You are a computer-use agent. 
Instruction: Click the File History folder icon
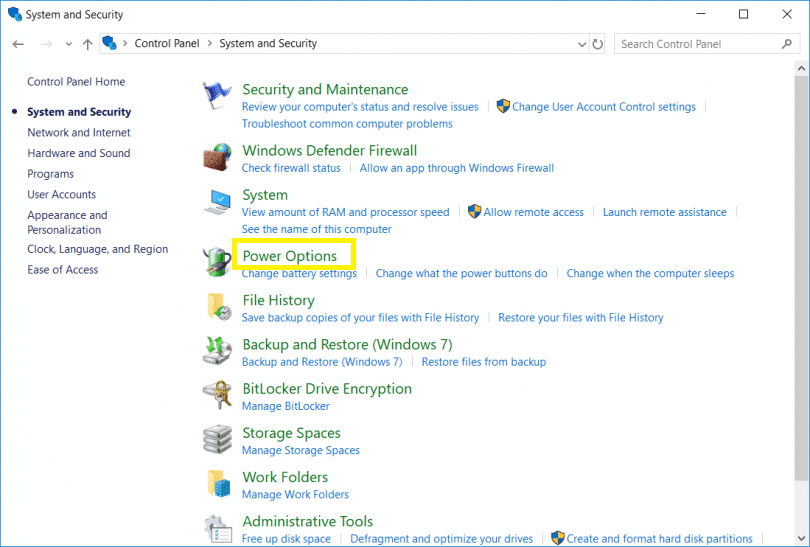click(x=219, y=307)
